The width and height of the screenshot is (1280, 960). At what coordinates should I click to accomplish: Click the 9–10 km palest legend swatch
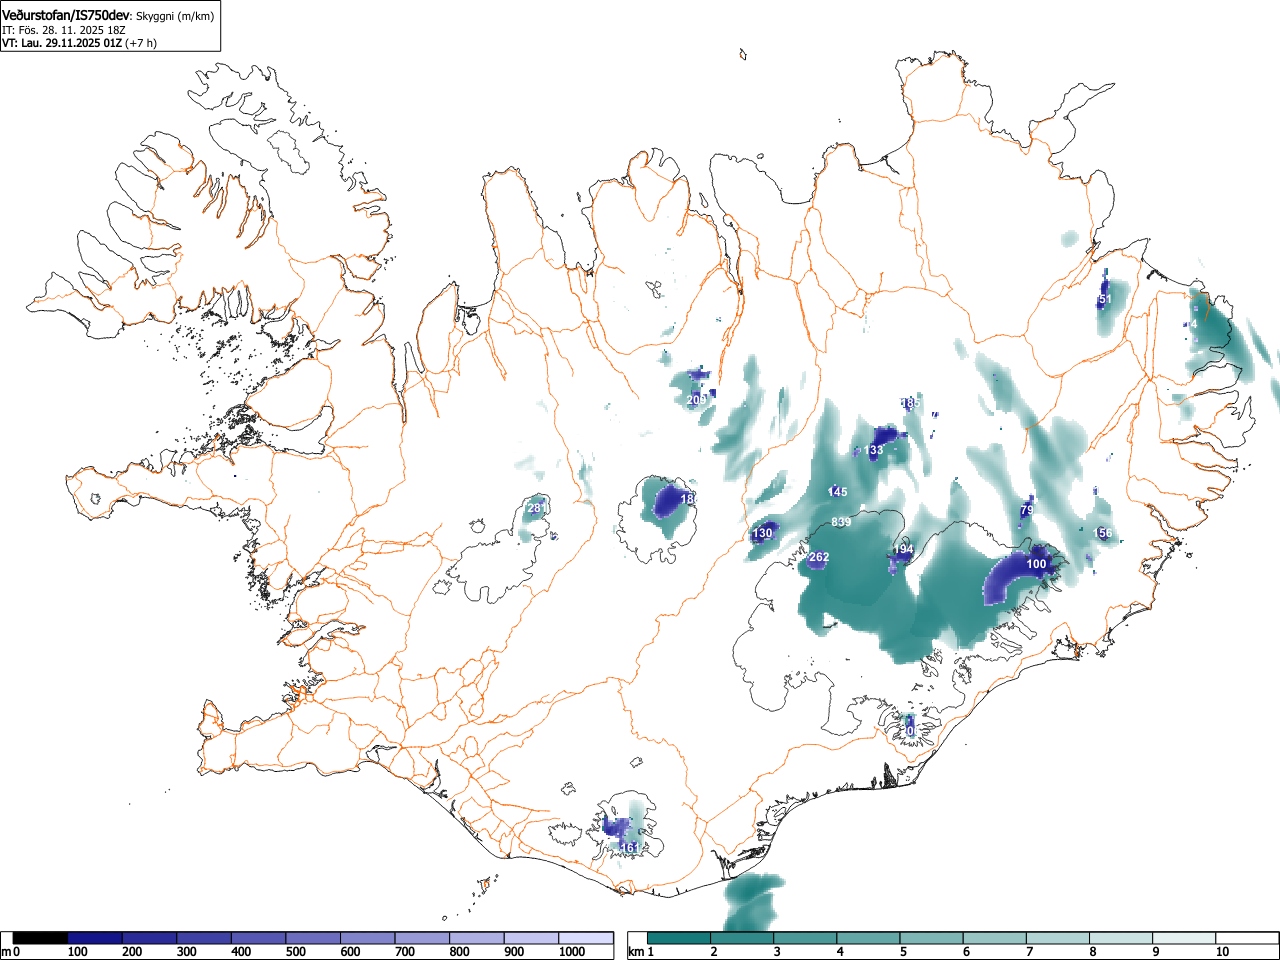pyautogui.click(x=1183, y=938)
